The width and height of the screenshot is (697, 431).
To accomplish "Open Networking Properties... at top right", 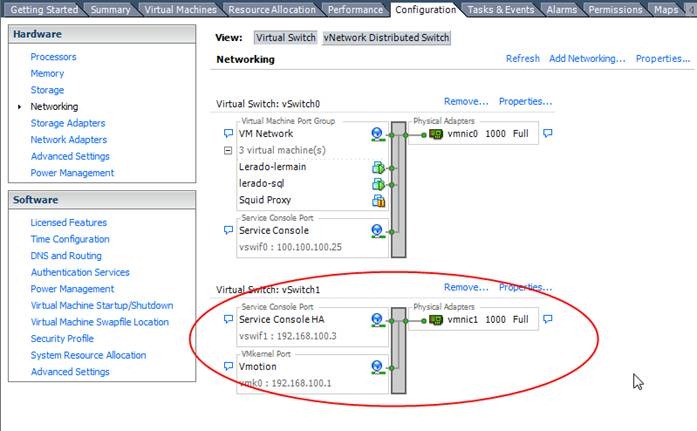I will coord(663,59).
